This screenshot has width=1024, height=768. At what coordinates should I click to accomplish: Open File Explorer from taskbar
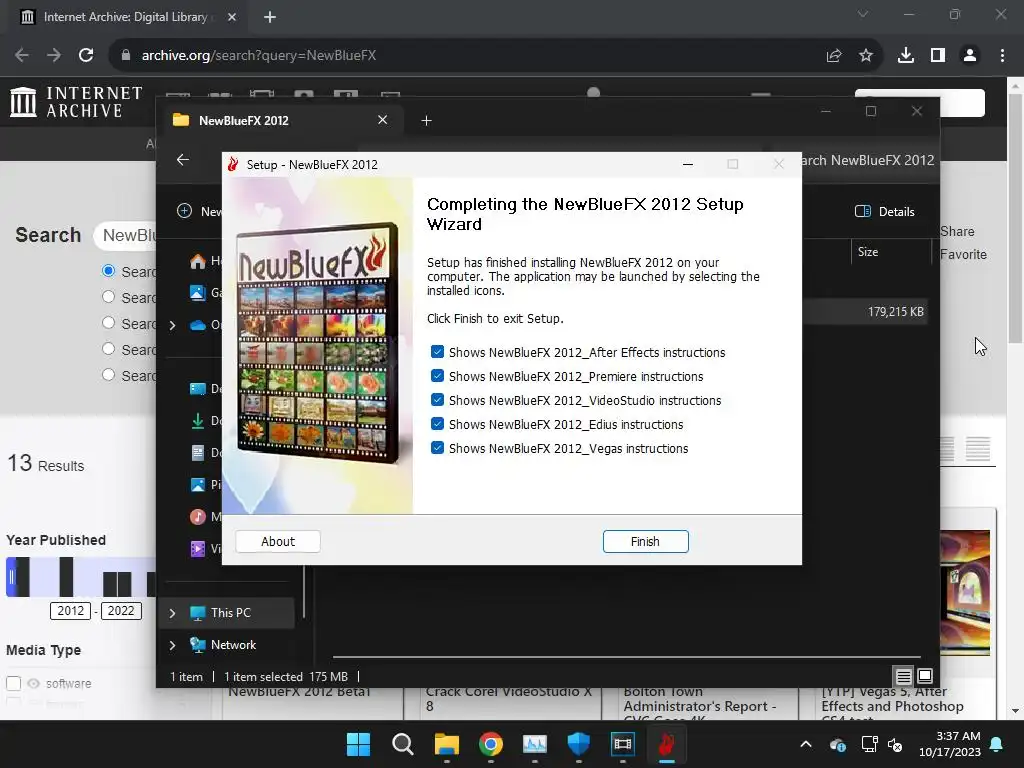pos(447,744)
